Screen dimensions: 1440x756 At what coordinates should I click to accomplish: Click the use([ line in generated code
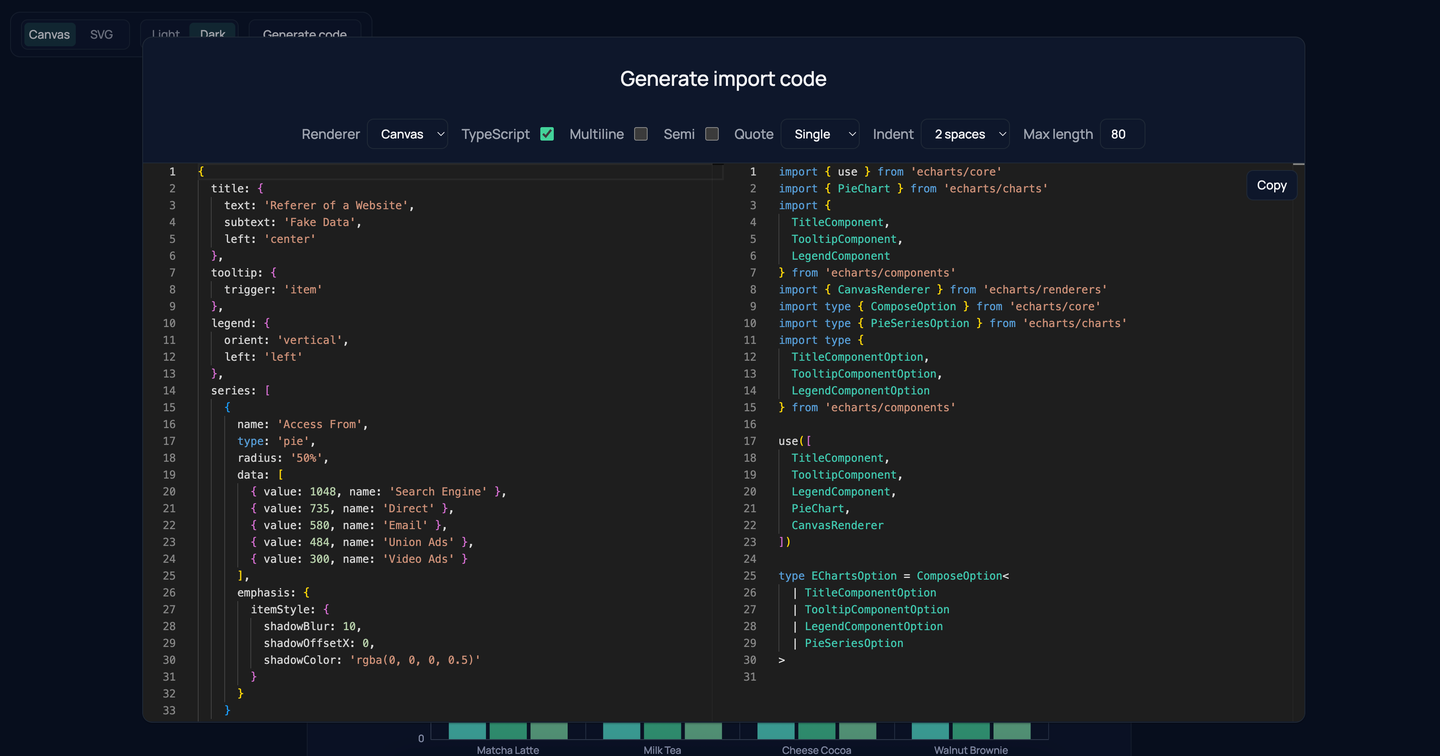798,440
